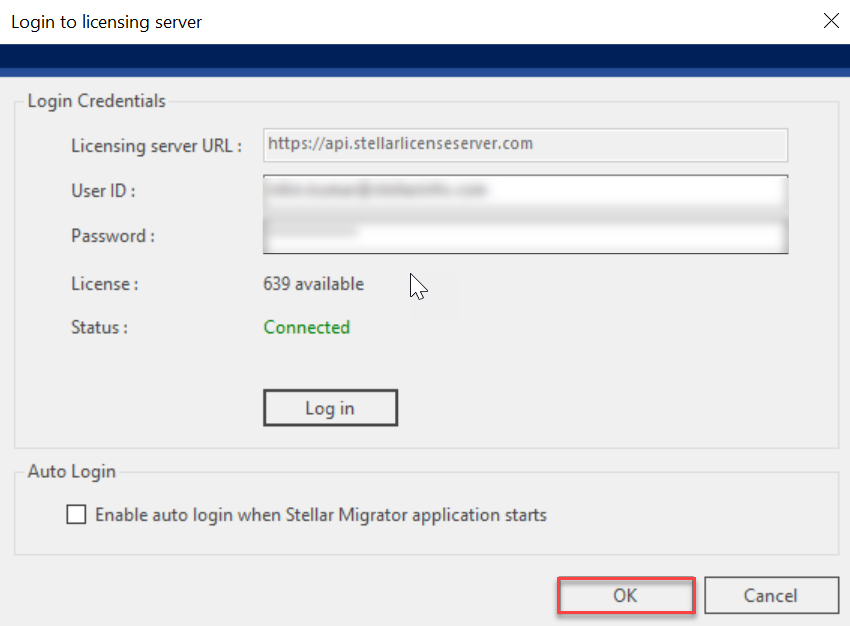Click the 'License :' label
The height and width of the screenshot is (626, 850).
105,284
